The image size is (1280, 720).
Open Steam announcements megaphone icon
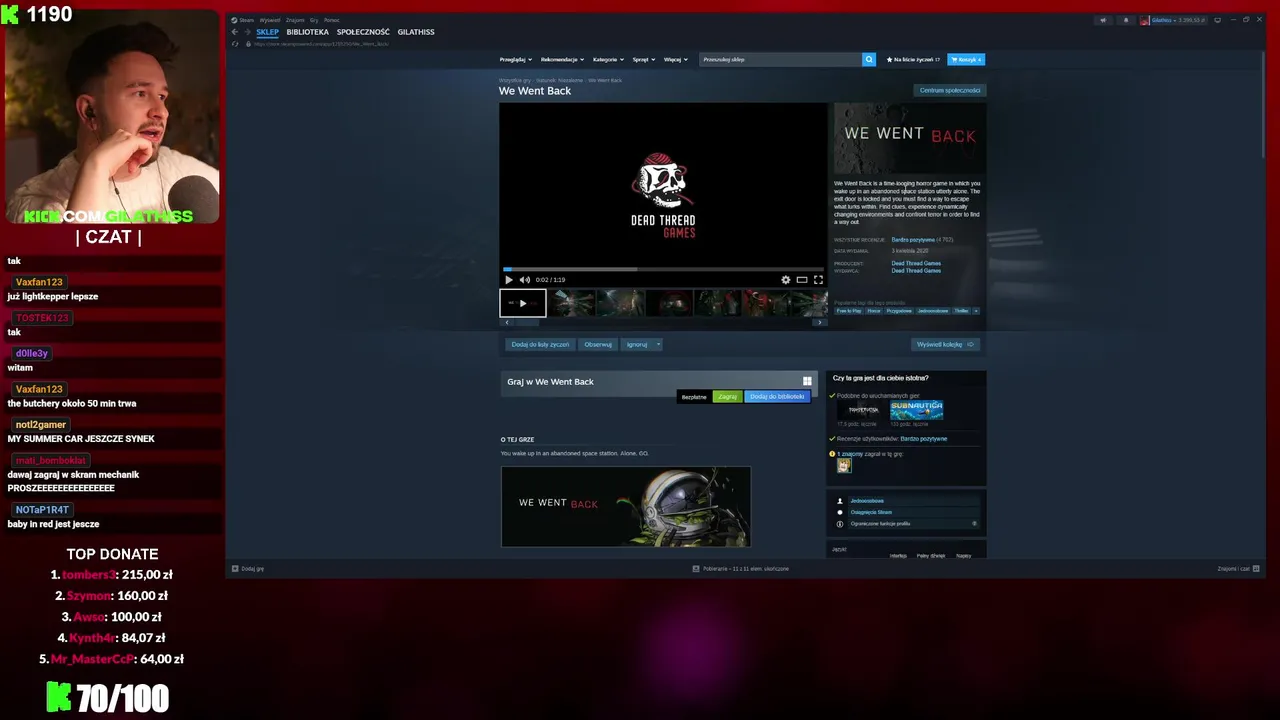(x=1103, y=20)
